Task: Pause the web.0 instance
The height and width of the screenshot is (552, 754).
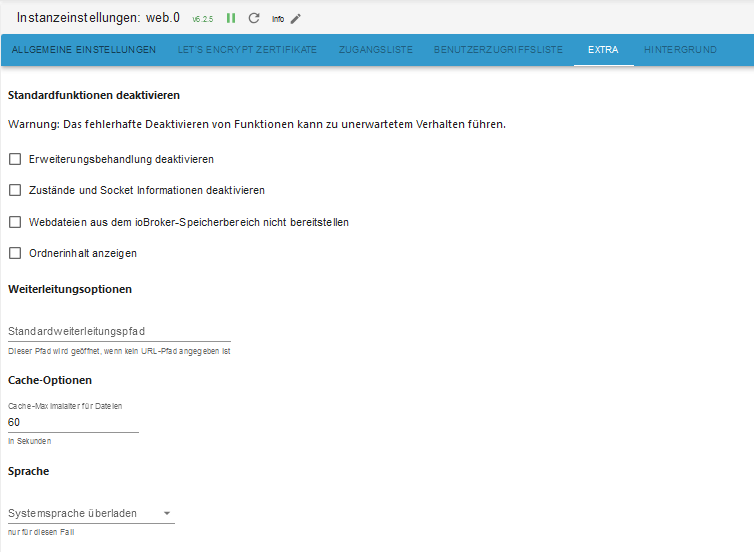Action: 231,18
